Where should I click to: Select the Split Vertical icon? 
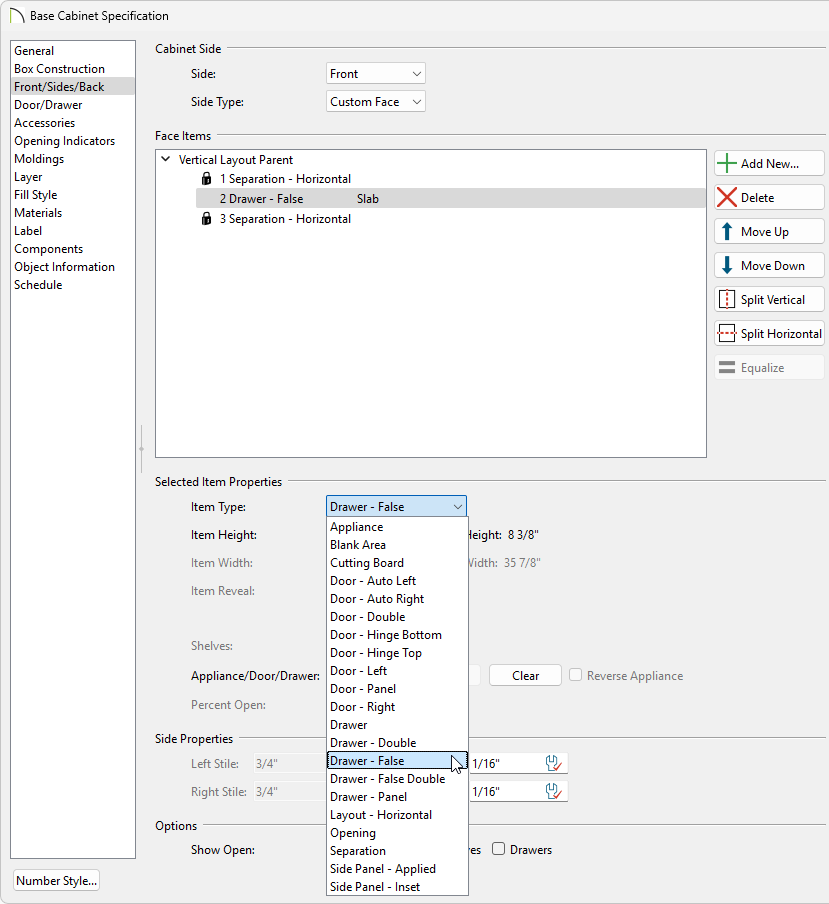(727, 299)
